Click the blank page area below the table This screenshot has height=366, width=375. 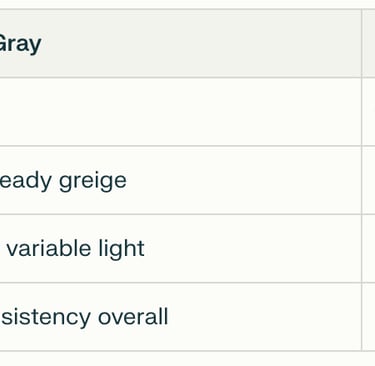click(187, 359)
